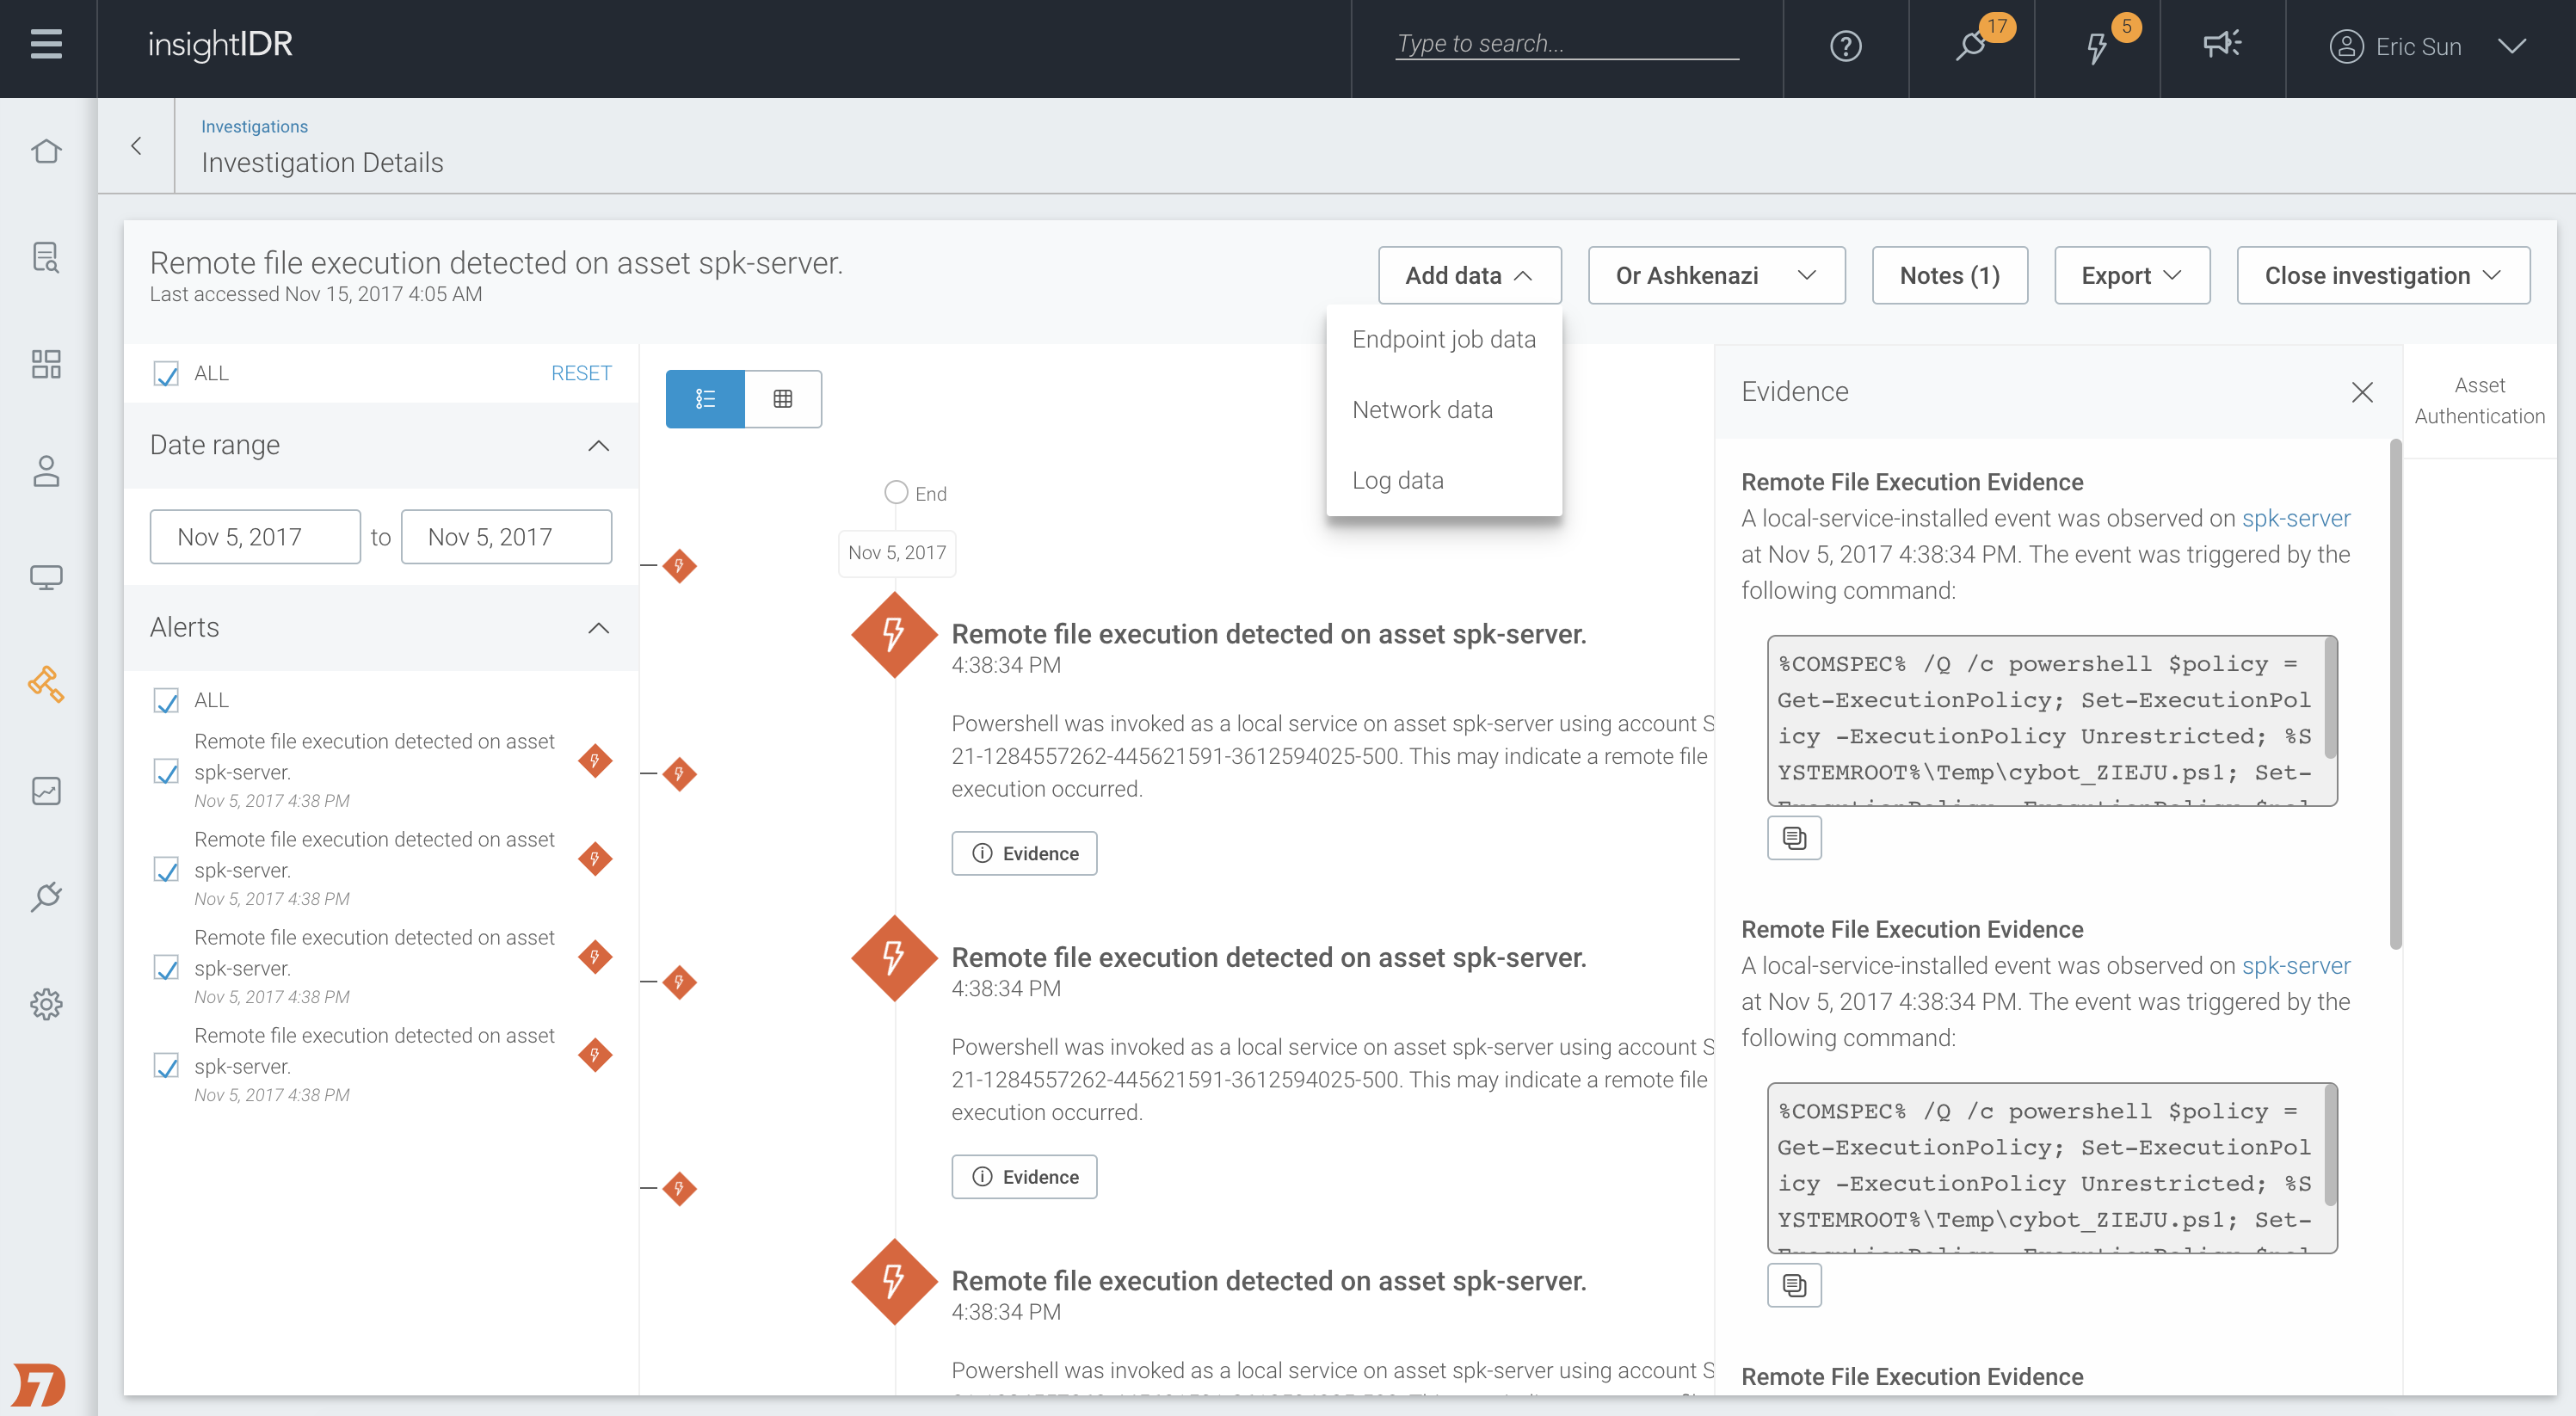The height and width of the screenshot is (1416, 2576).
Task: Switch to table grid view
Action: (x=783, y=399)
